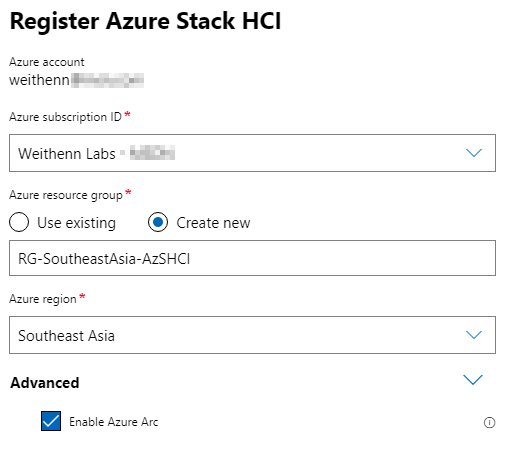510x455 pixels.
Task: Click the Register Azure Stack HCI heading
Action: click(x=145, y=21)
